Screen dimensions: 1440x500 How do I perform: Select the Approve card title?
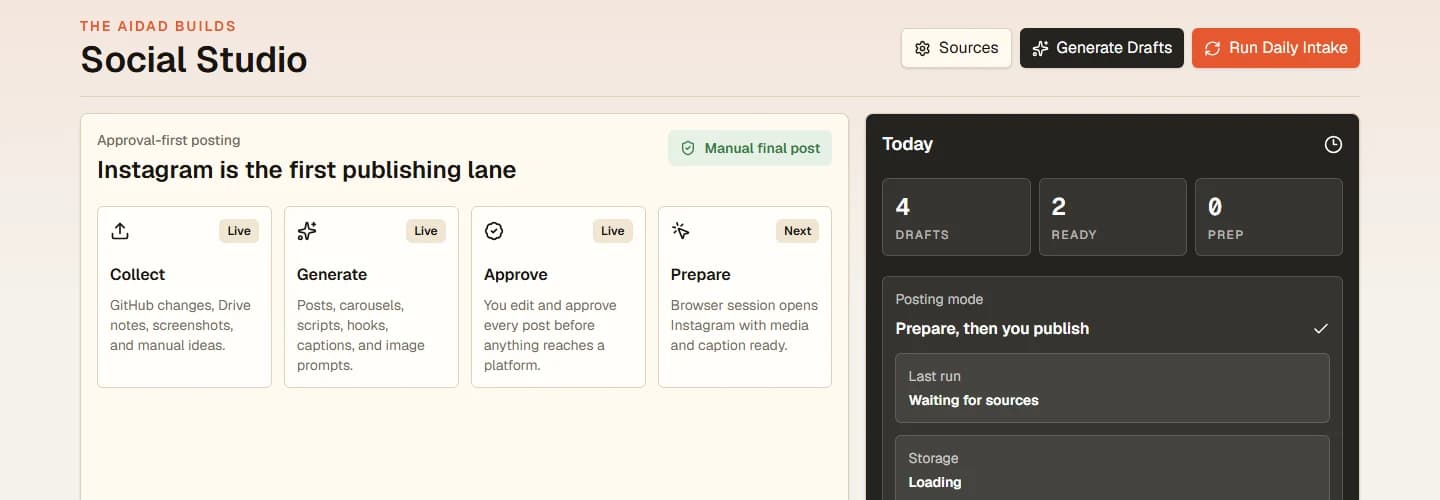[516, 274]
